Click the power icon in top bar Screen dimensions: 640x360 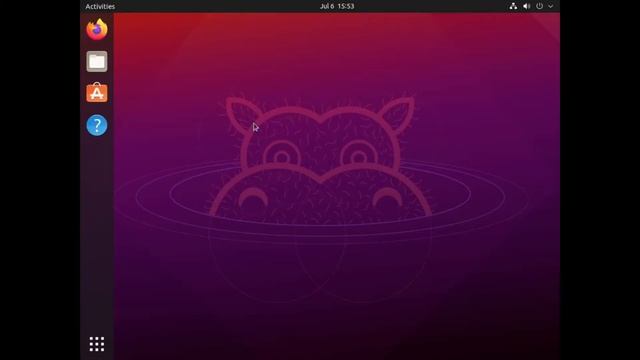(540, 6)
